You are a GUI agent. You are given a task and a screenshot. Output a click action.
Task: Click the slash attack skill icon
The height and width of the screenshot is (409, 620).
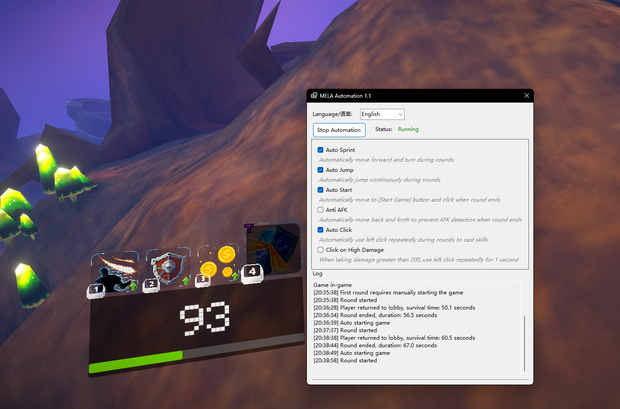(115, 272)
